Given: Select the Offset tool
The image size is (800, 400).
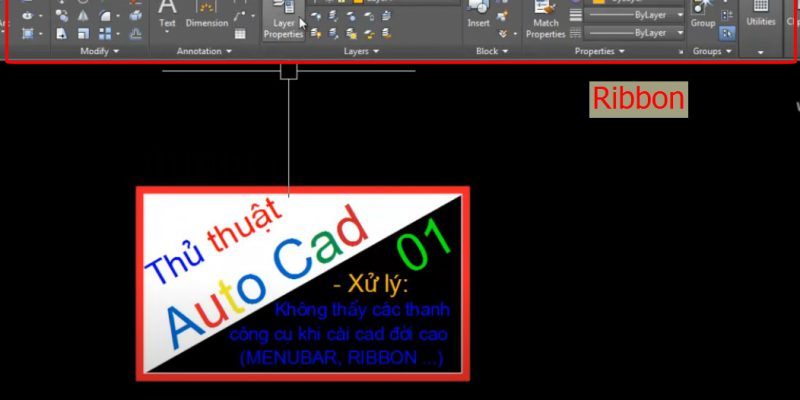Looking at the screenshot, I should [x=135, y=34].
